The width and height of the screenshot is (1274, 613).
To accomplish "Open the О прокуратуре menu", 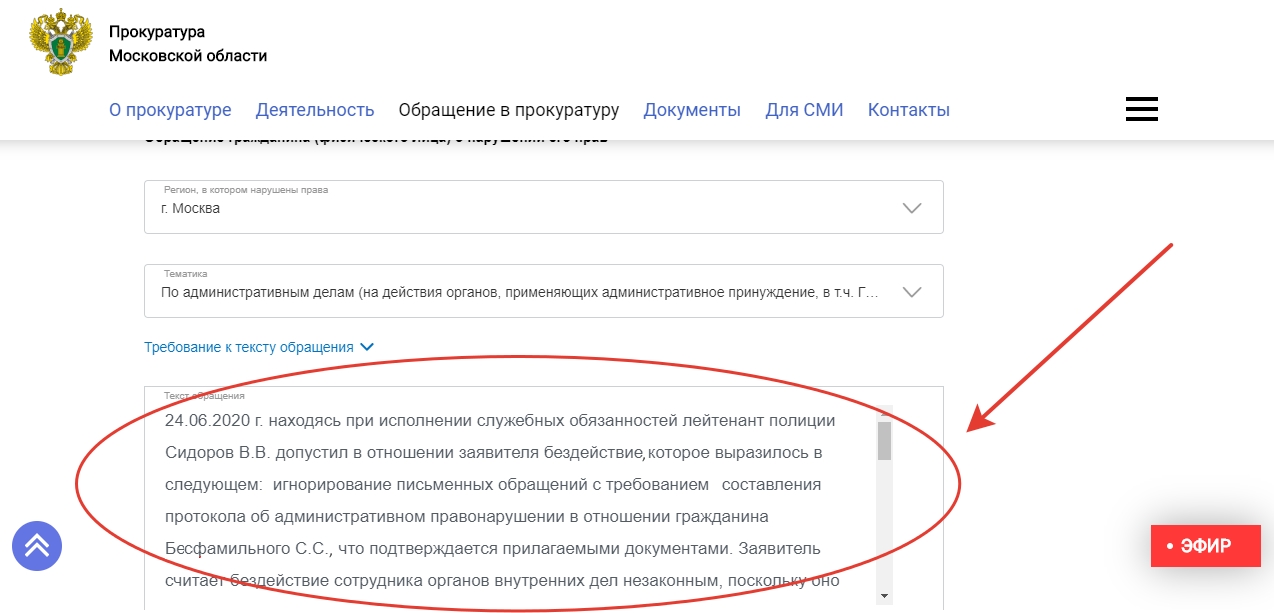I will point(170,110).
